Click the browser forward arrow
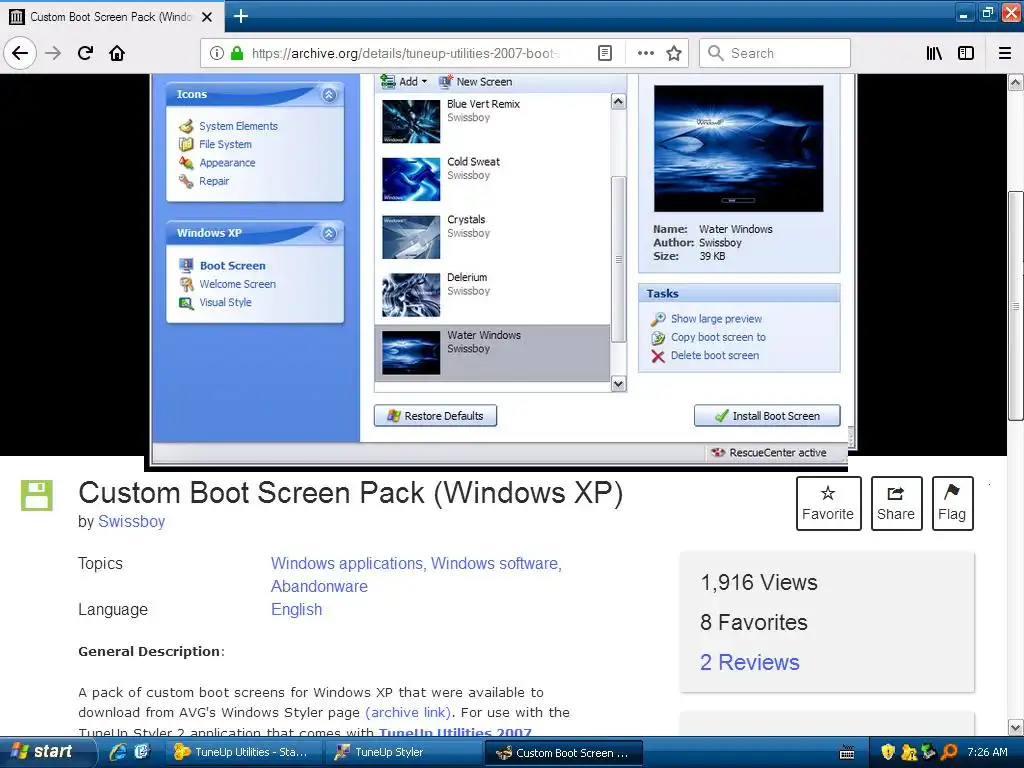1024x768 pixels. (53, 53)
